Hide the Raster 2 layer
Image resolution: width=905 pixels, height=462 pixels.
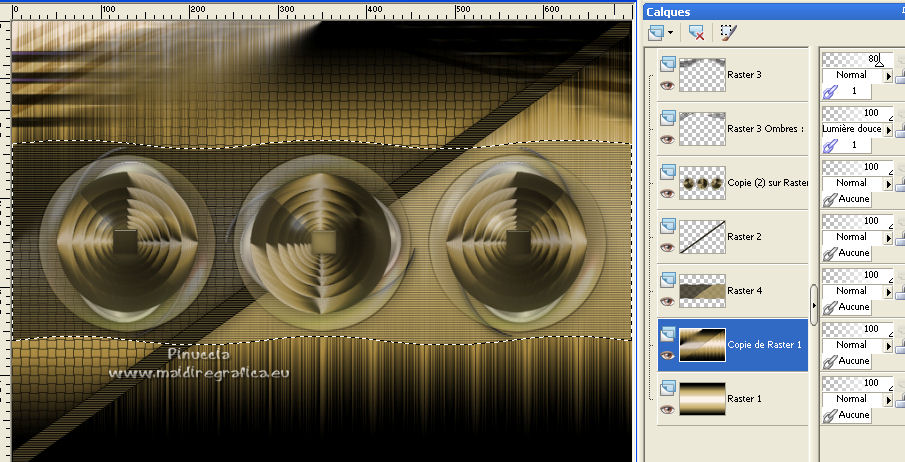pyautogui.click(x=668, y=247)
